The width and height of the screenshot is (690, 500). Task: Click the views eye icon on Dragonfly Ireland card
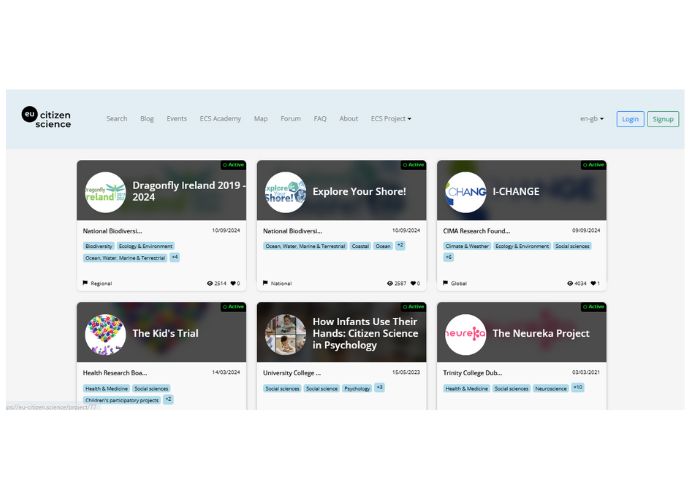[210, 283]
